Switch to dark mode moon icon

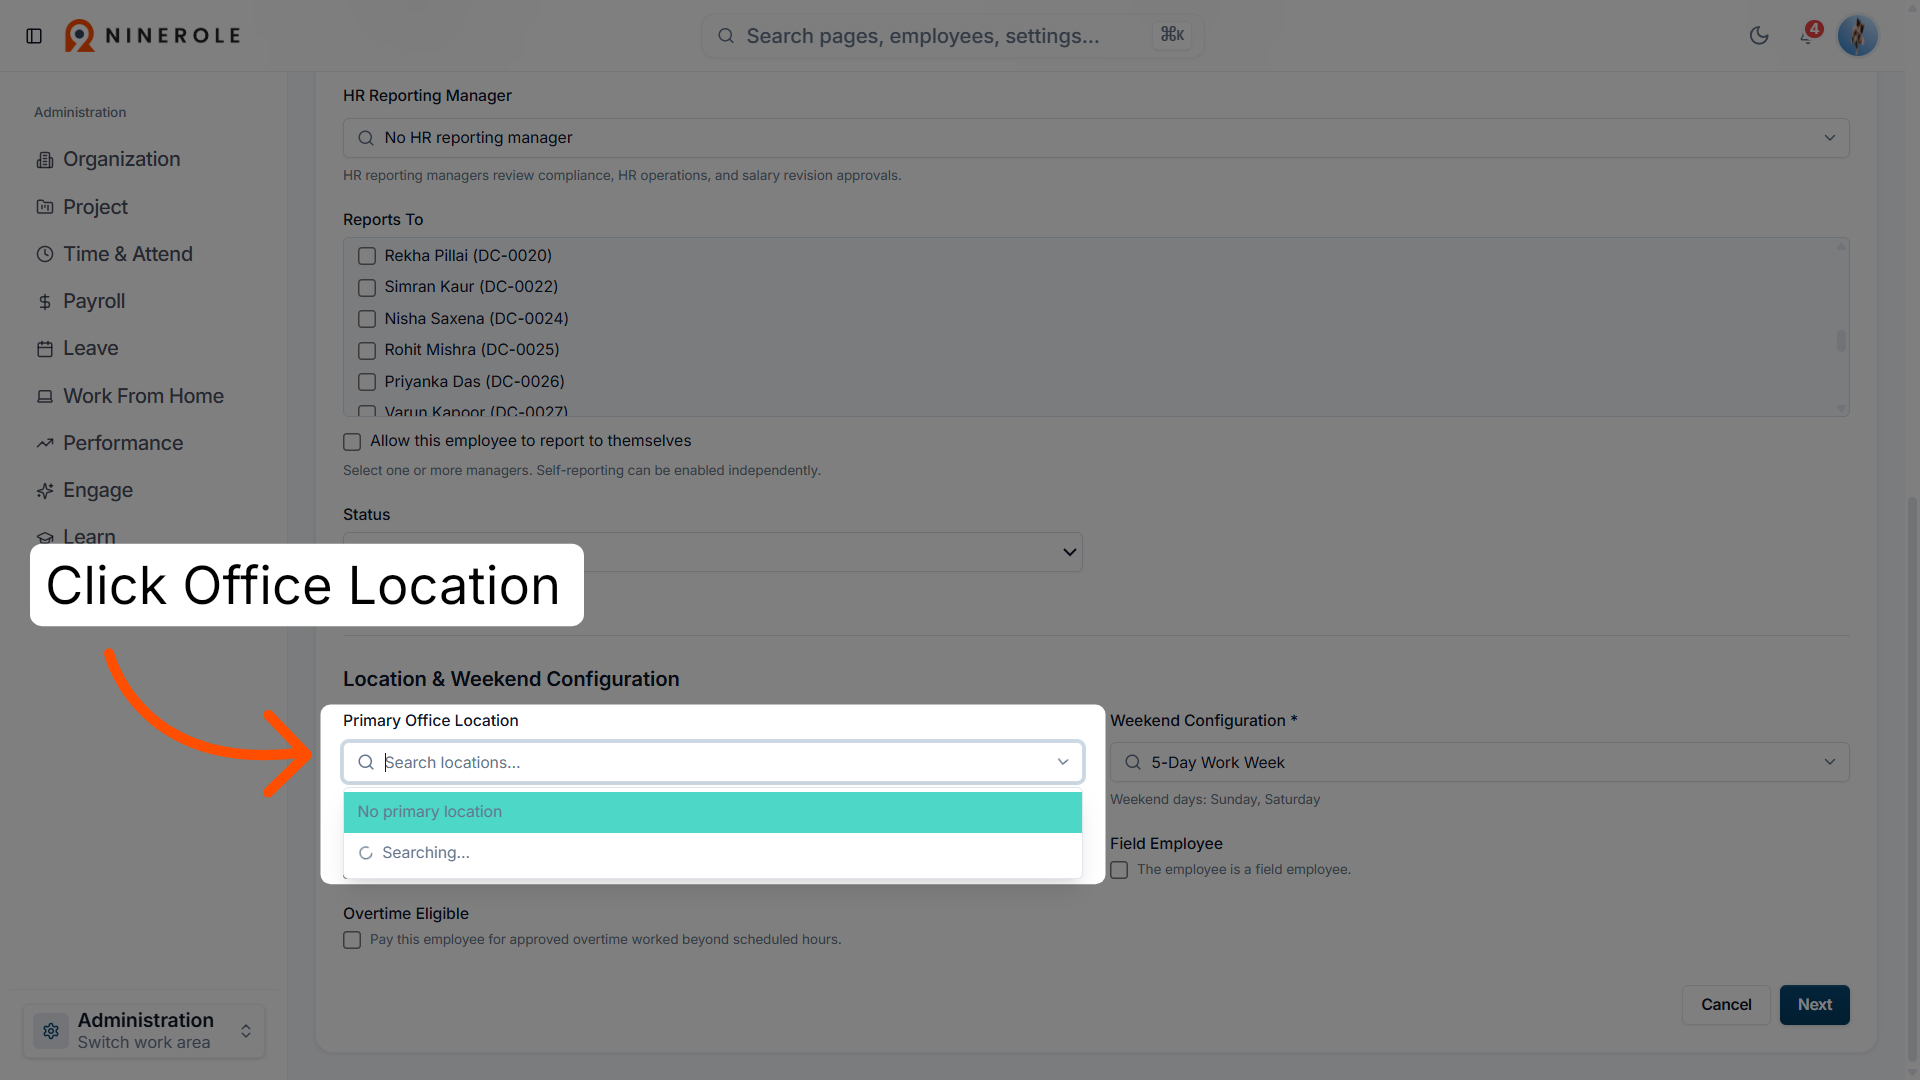(x=1759, y=36)
